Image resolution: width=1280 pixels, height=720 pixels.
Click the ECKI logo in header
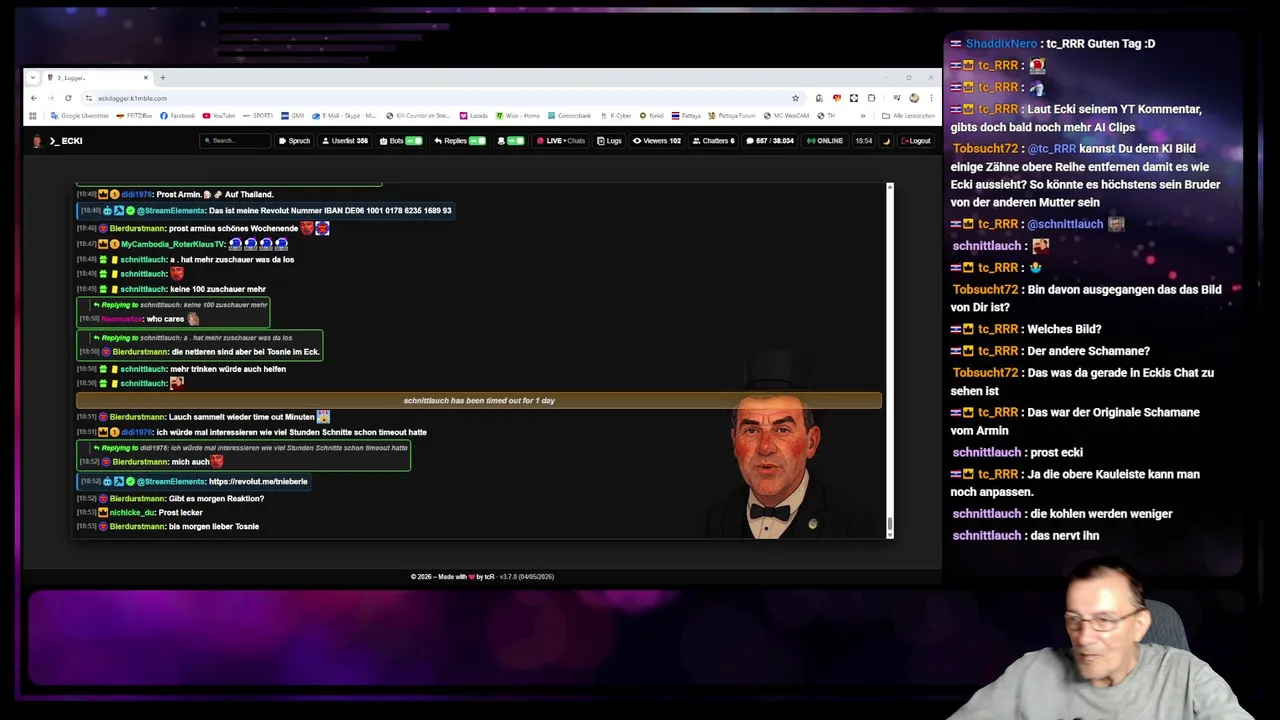pos(58,141)
